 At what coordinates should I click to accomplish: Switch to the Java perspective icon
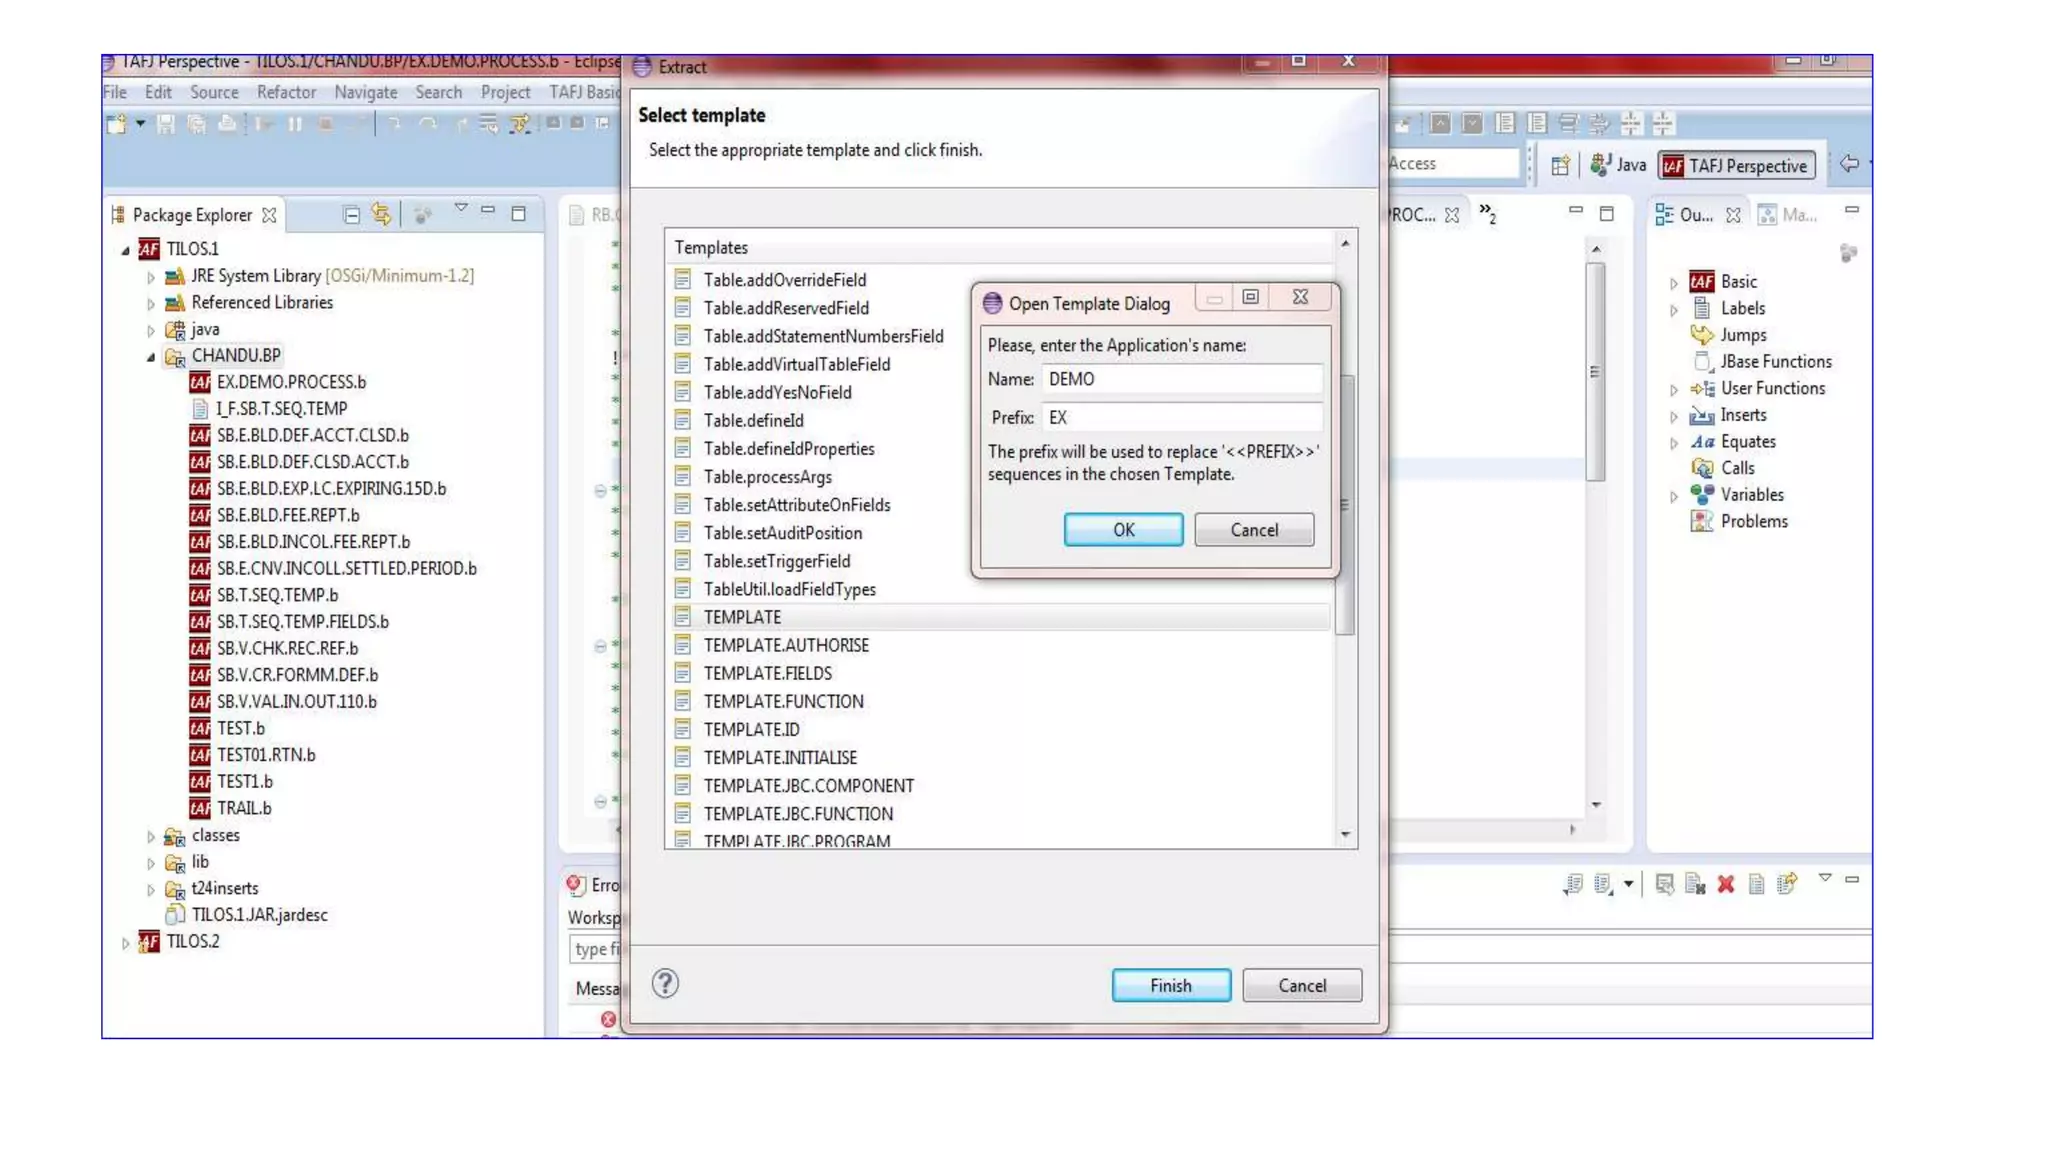(1618, 165)
